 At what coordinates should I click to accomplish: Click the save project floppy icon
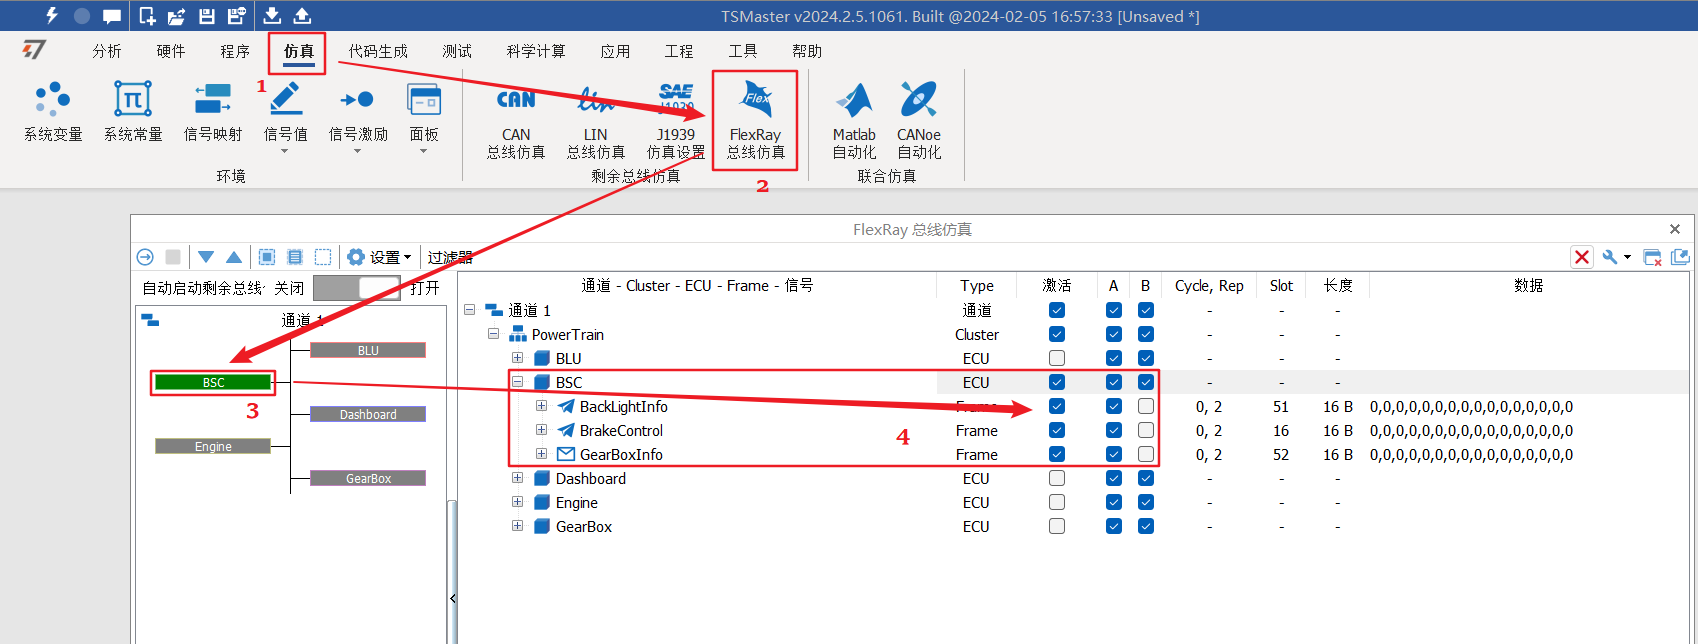point(206,16)
